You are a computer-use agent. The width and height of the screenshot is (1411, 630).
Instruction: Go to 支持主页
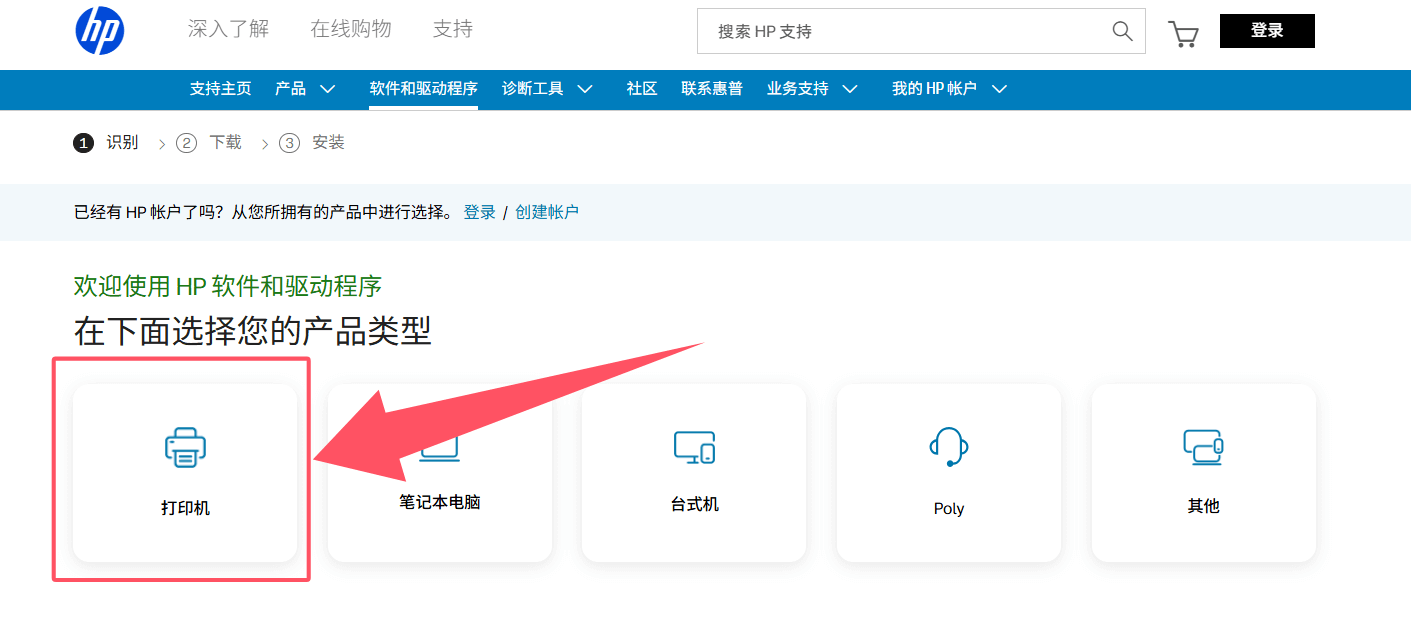(x=221, y=89)
